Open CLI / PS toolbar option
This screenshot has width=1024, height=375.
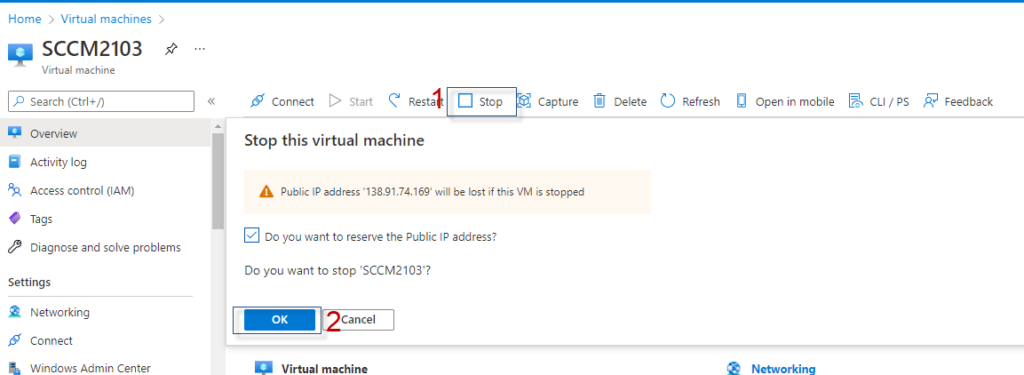[x=878, y=102]
